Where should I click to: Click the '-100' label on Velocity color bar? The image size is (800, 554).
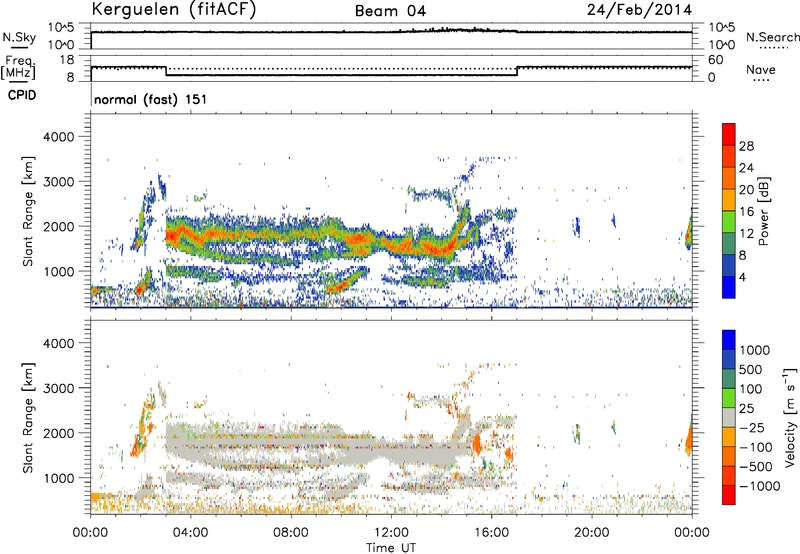click(x=756, y=447)
